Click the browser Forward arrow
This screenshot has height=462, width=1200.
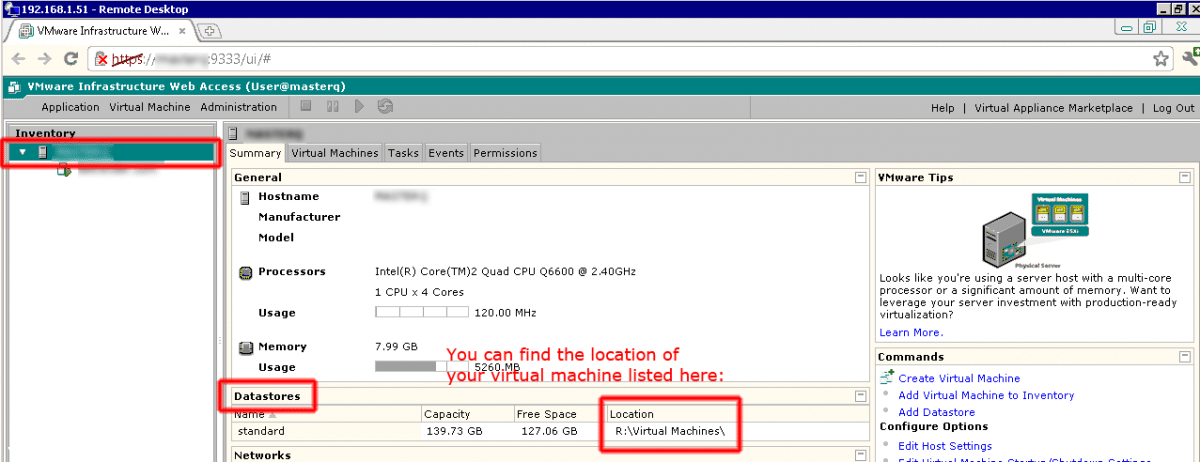coord(45,59)
